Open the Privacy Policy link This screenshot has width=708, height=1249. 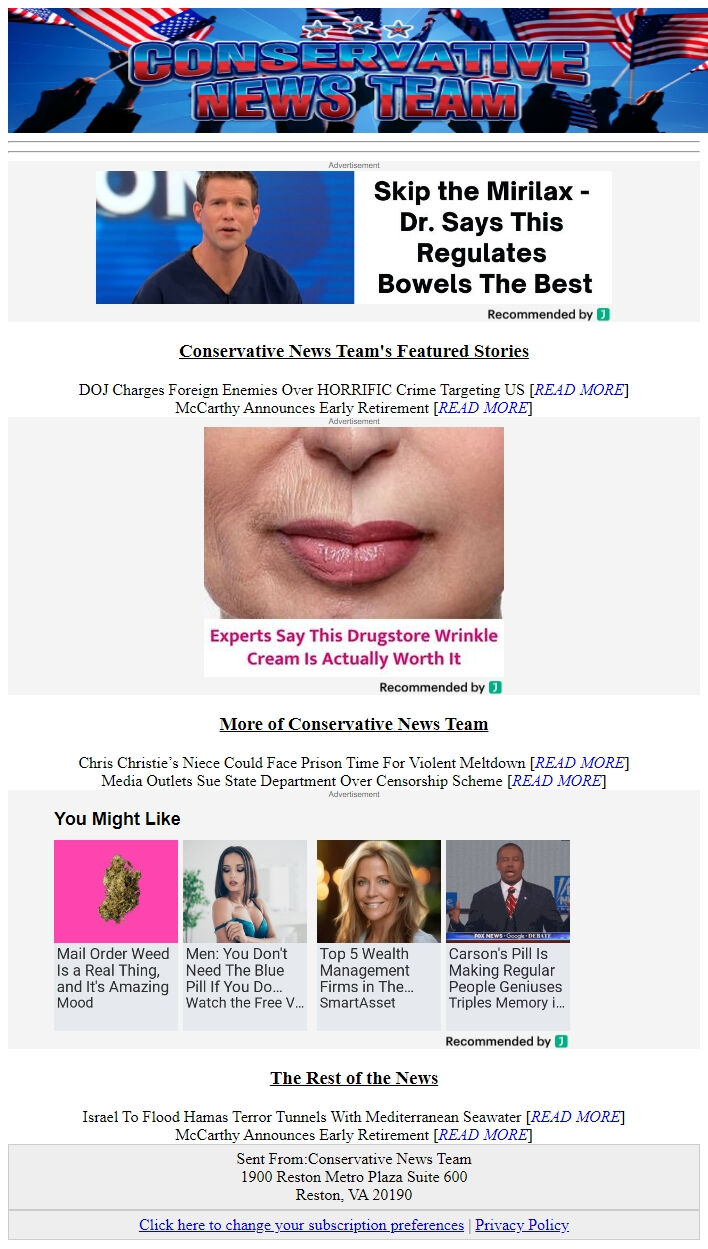click(x=522, y=1225)
